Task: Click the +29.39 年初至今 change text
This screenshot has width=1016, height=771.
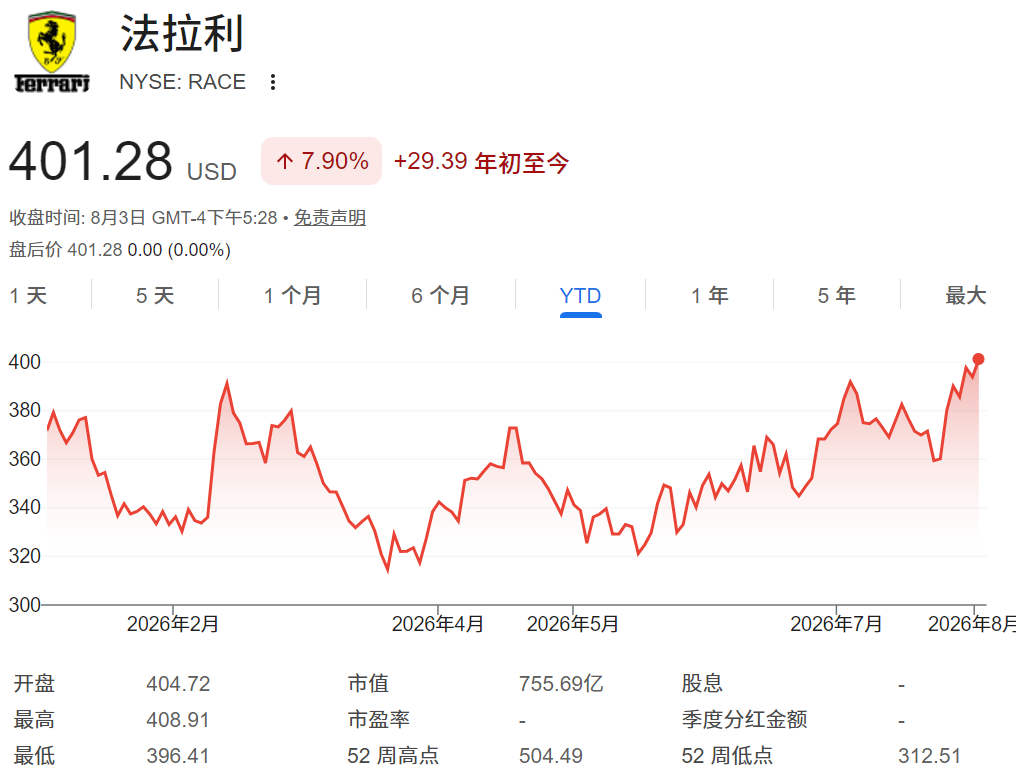Action: (481, 162)
